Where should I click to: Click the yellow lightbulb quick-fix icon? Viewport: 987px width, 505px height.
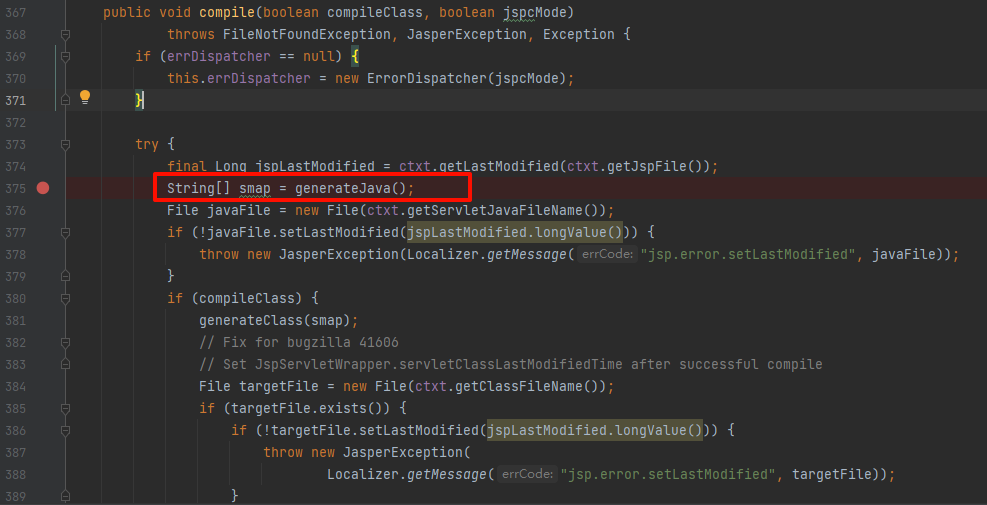85,97
